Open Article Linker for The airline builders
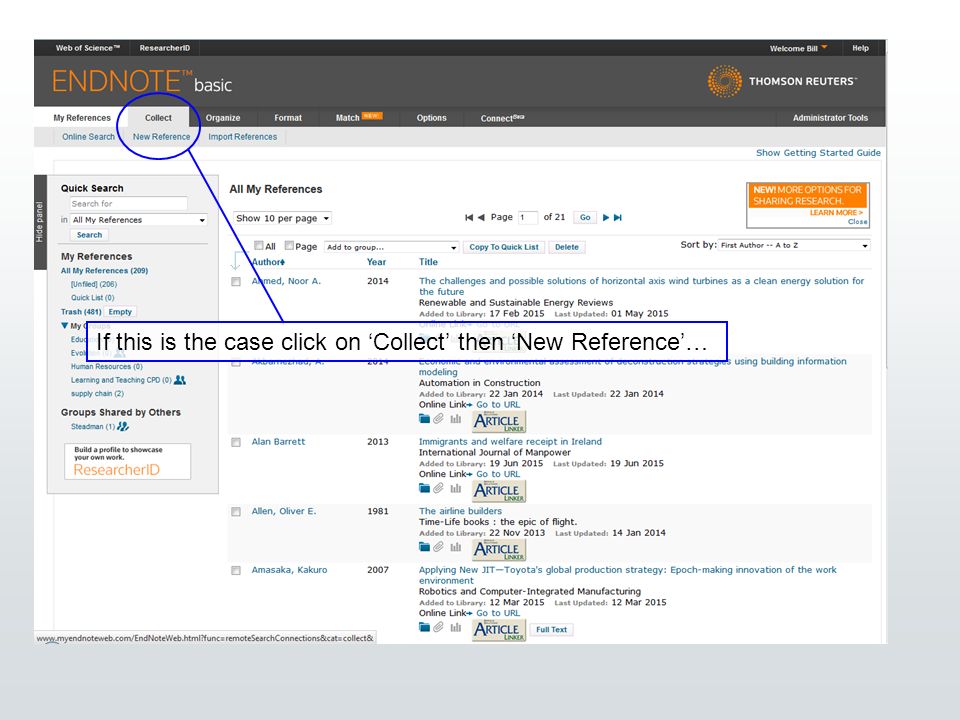The width and height of the screenshot is (960, 720). tap(499, 549)
